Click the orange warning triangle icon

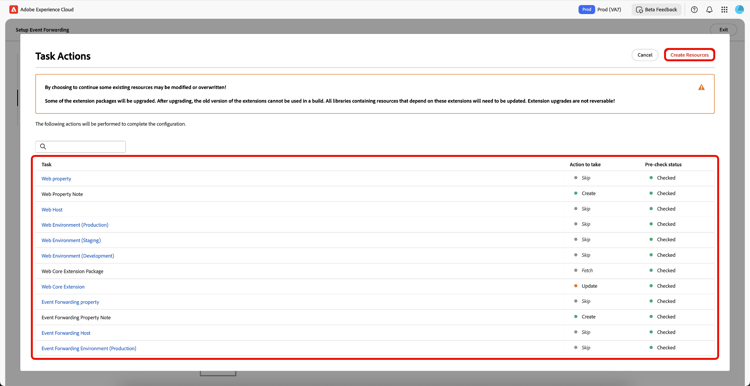pos(701,87)
